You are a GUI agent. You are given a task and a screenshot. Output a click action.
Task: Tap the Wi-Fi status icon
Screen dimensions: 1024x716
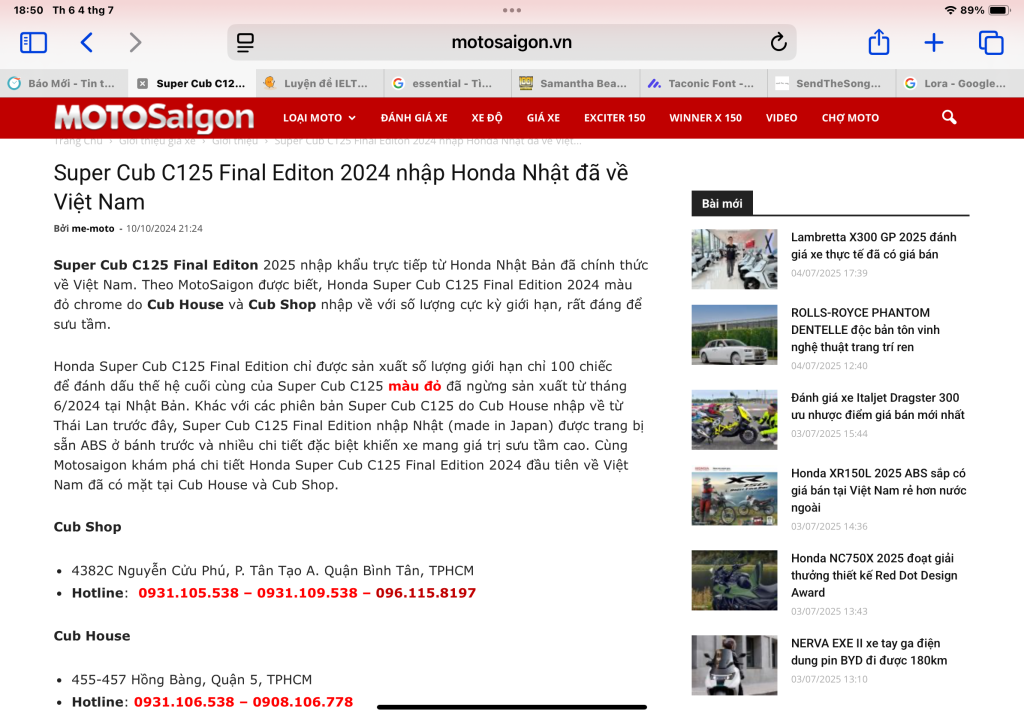[950, 10]
